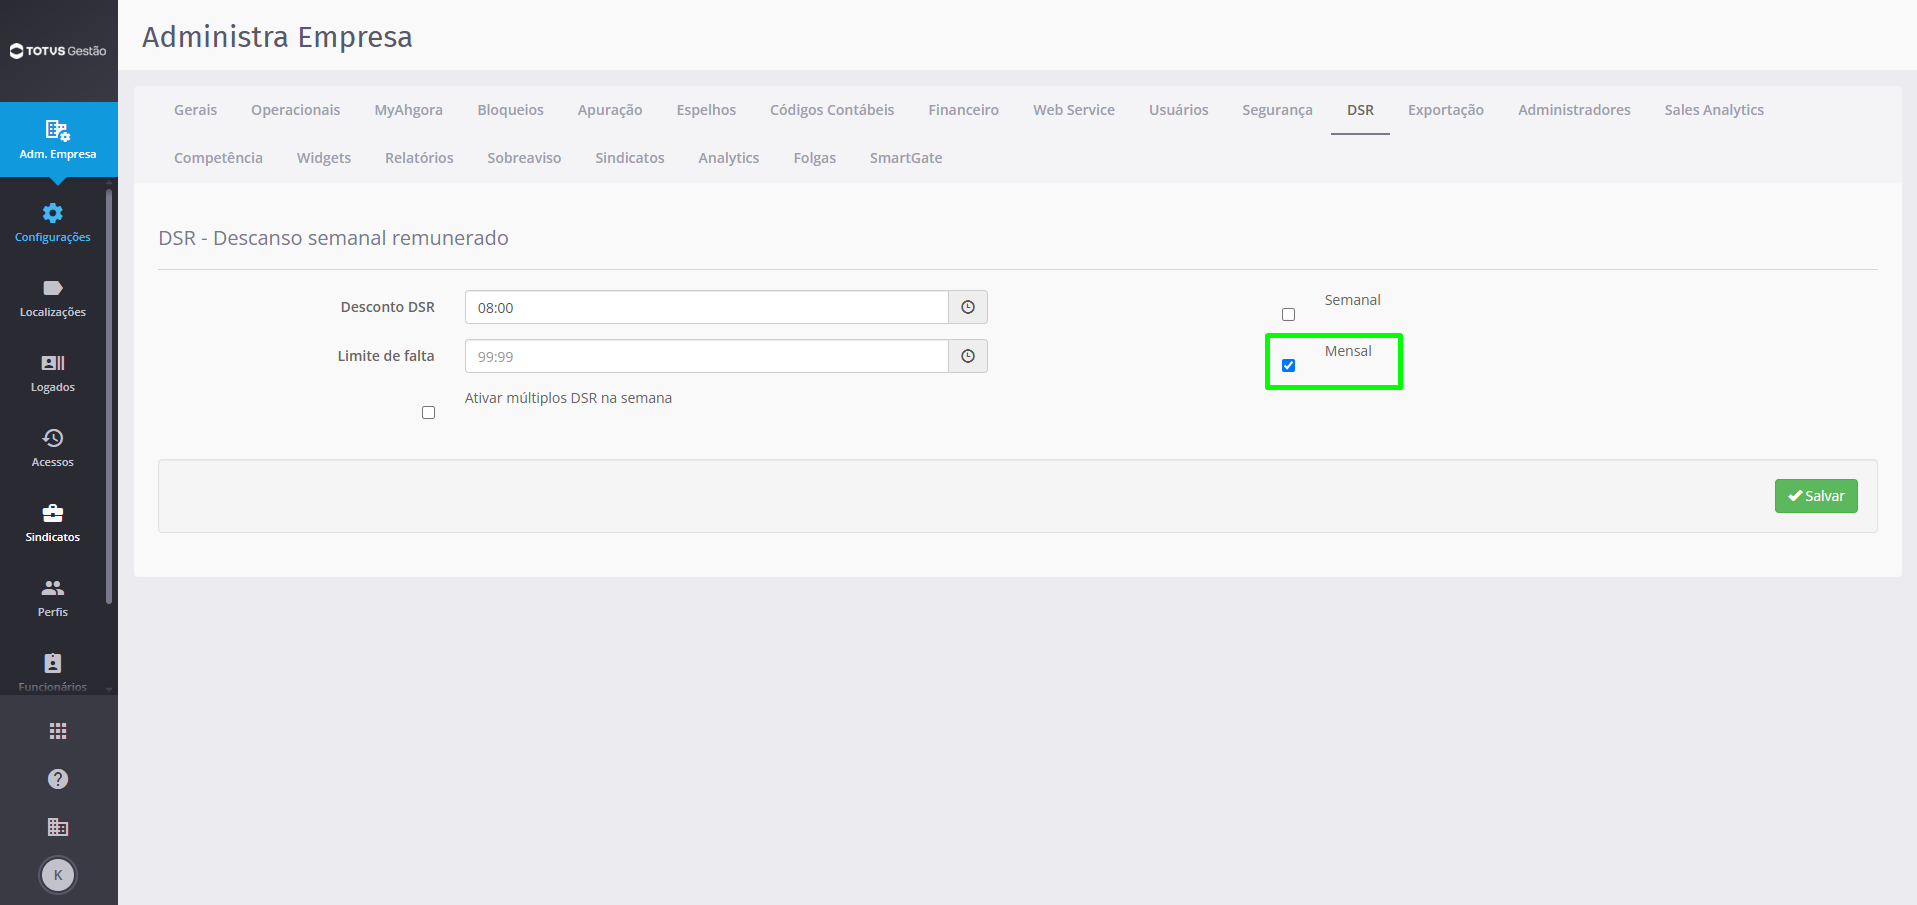
Task: Switch to the Competência tab
Action: coord(218,158)
